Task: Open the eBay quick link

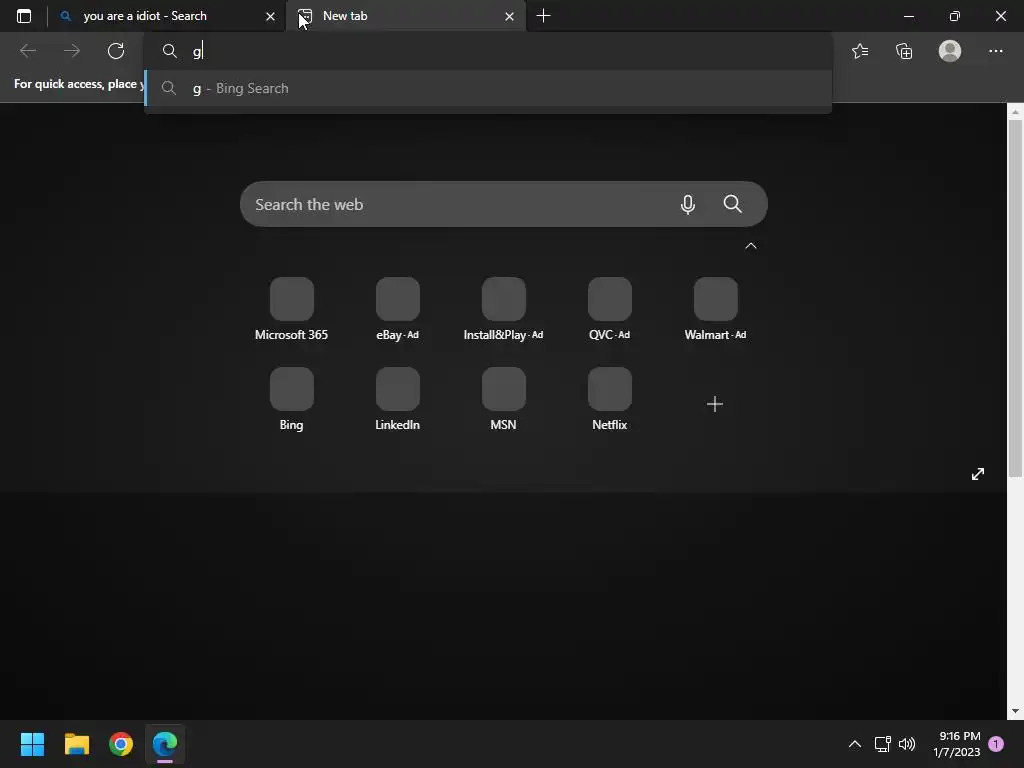Action: click(398, 309)
